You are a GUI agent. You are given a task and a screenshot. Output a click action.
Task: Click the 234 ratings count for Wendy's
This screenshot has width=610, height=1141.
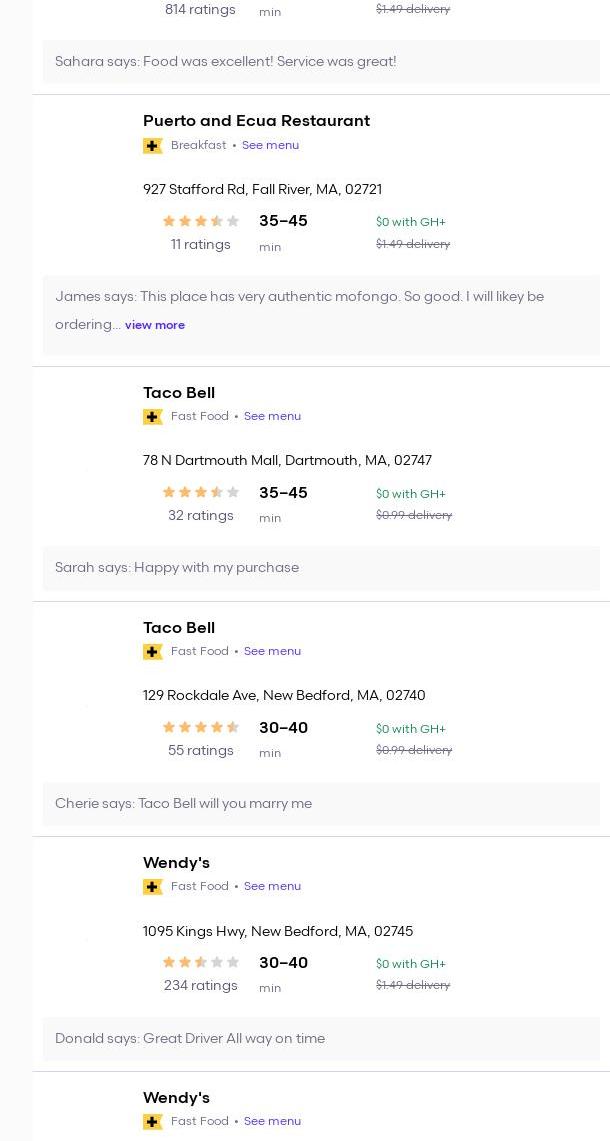[x=200, y=986]
